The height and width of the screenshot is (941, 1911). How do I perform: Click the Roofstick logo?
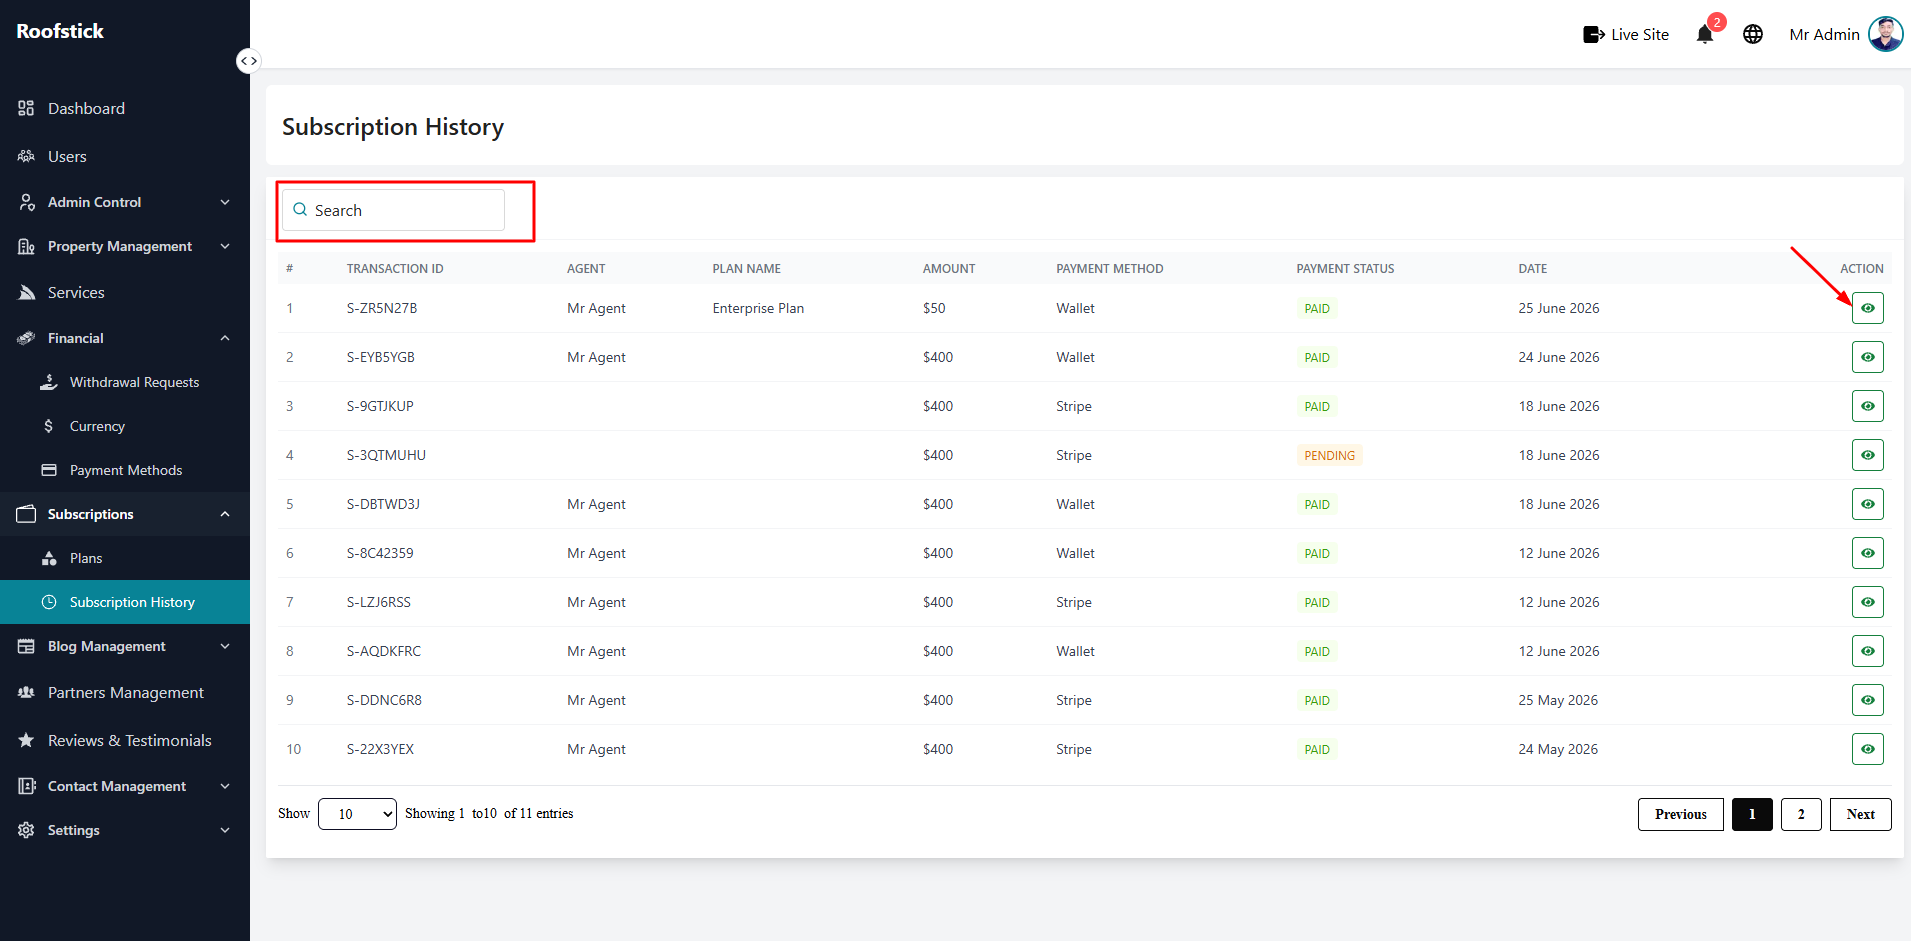pyautogui.click(x=60, y=31)
